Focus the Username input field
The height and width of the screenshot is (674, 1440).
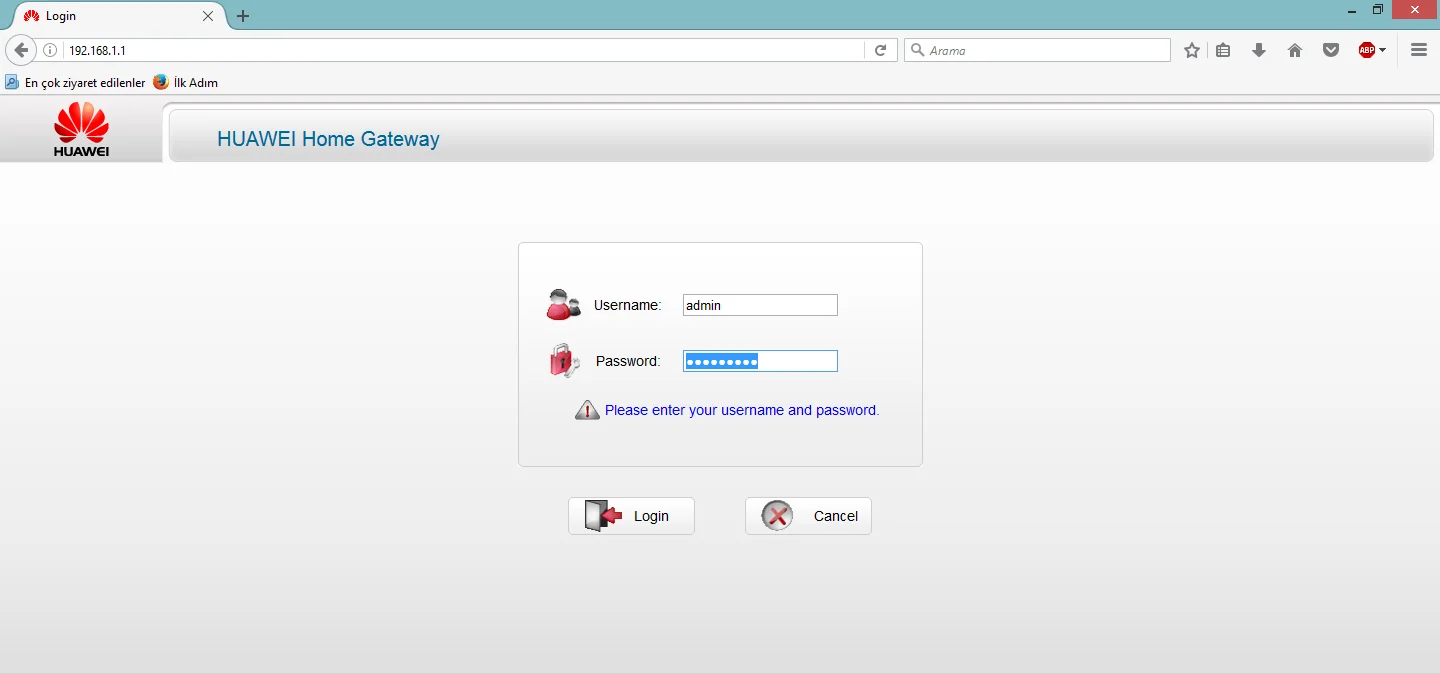click(760, 305)
